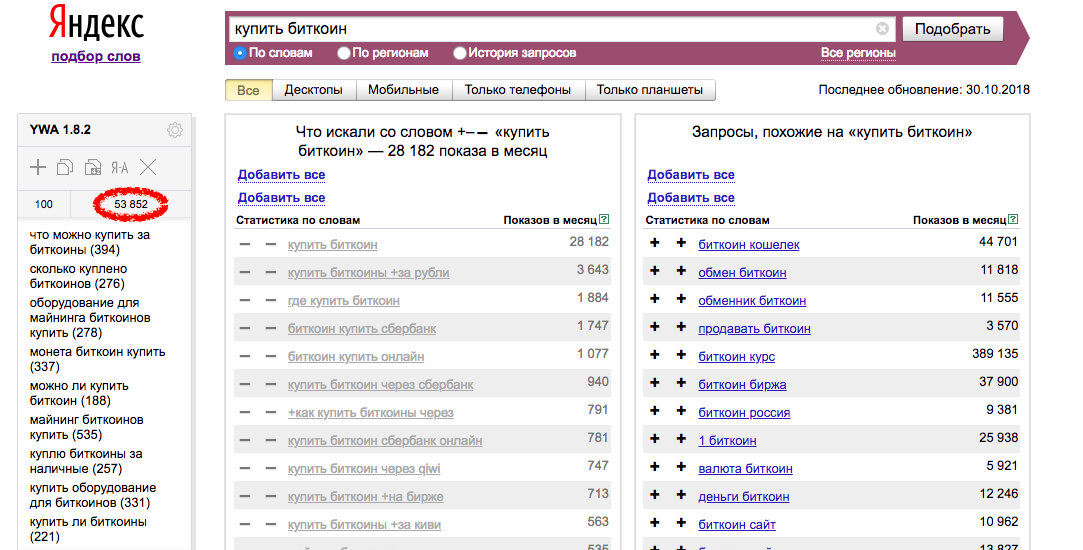Click the YWA add phrase plus icon
This screenshot has width=1083, height=550.
[x=38, y=167]
